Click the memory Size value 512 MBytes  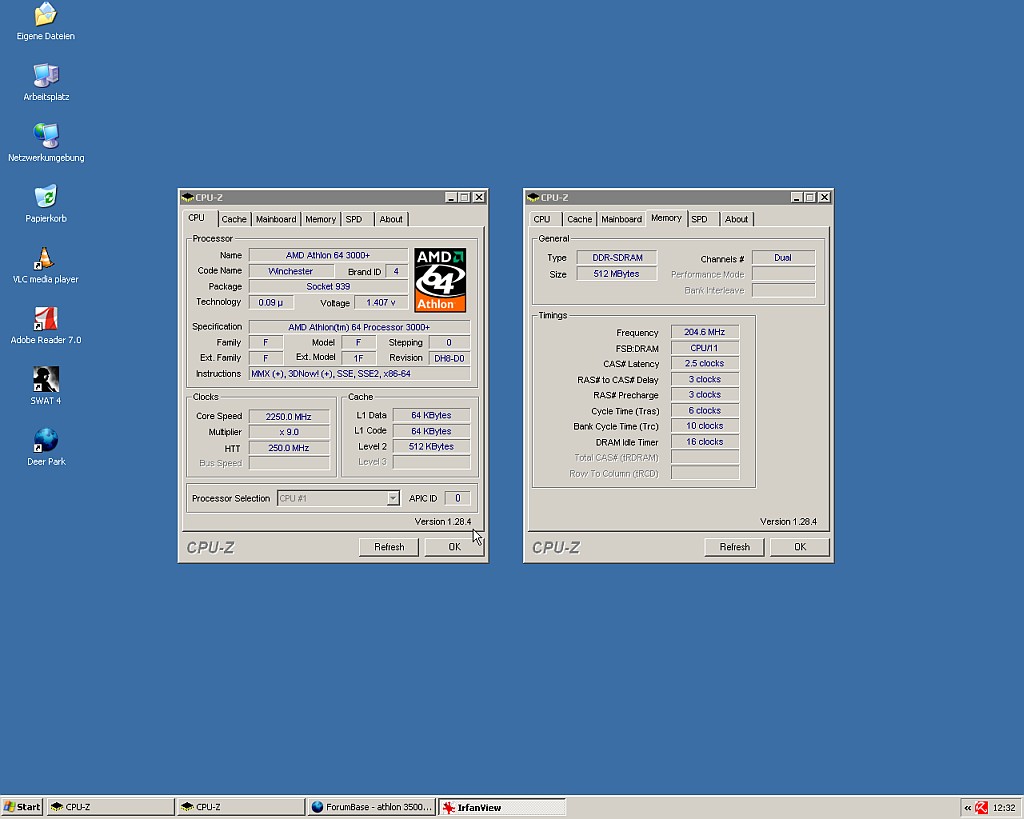pyautogui.click(x=616, y=274)
